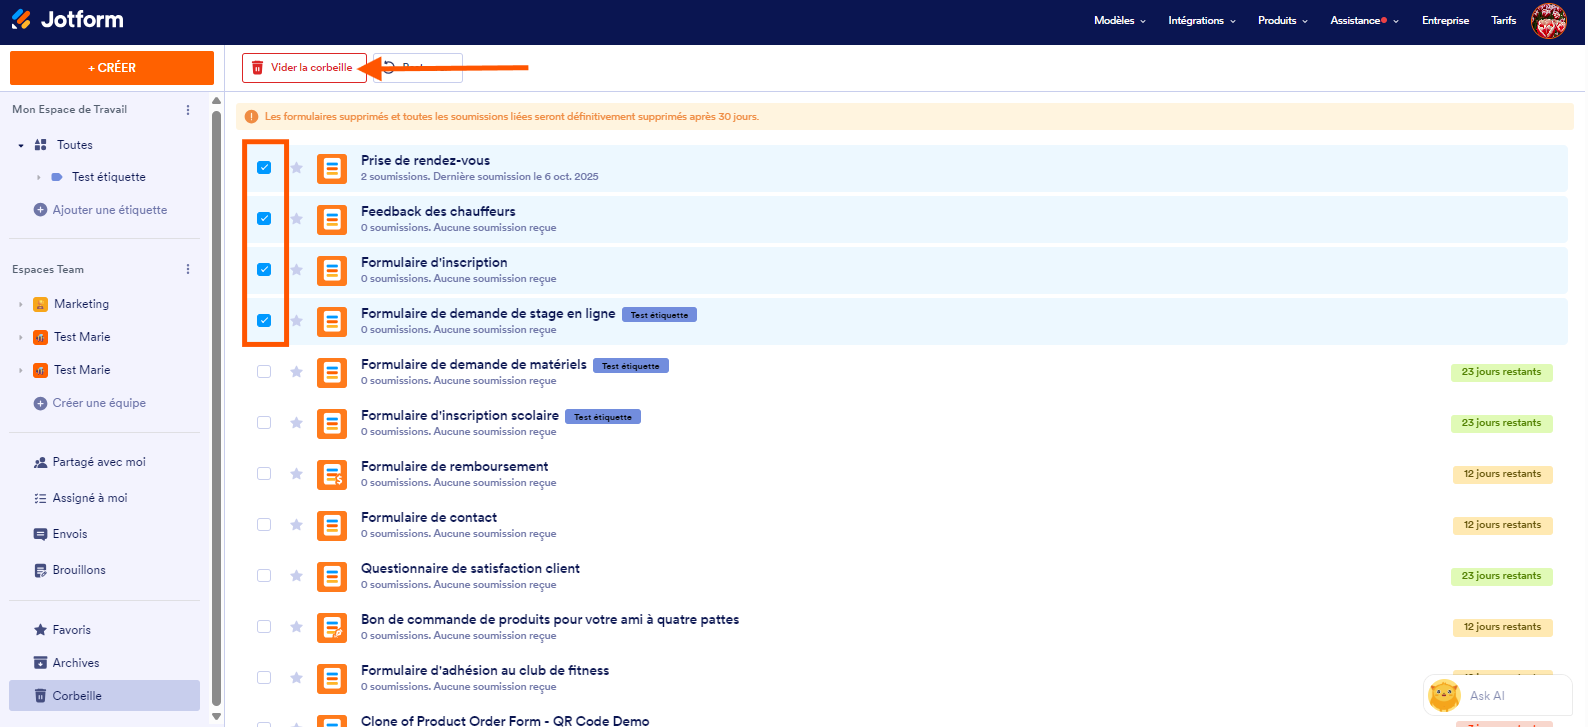The width and height of the screenshot is (1588, 727).
Task: Click the sidebar scrollbar up arrow
Action: coord(216,101)
